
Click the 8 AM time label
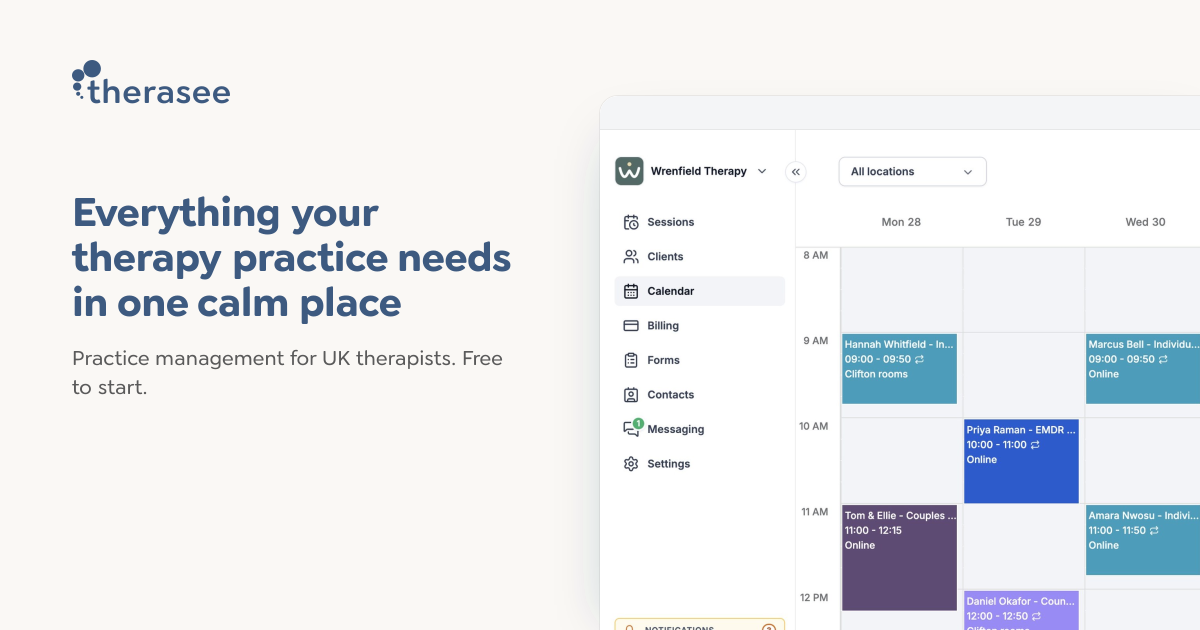(x=816, y=255)
